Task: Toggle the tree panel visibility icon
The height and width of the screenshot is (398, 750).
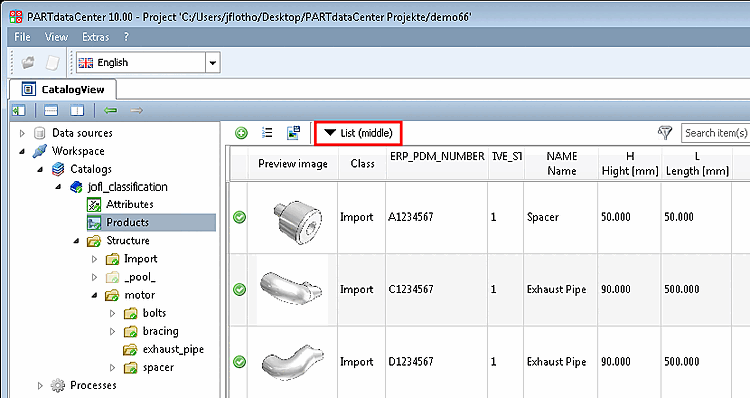Action: point(19,111)
